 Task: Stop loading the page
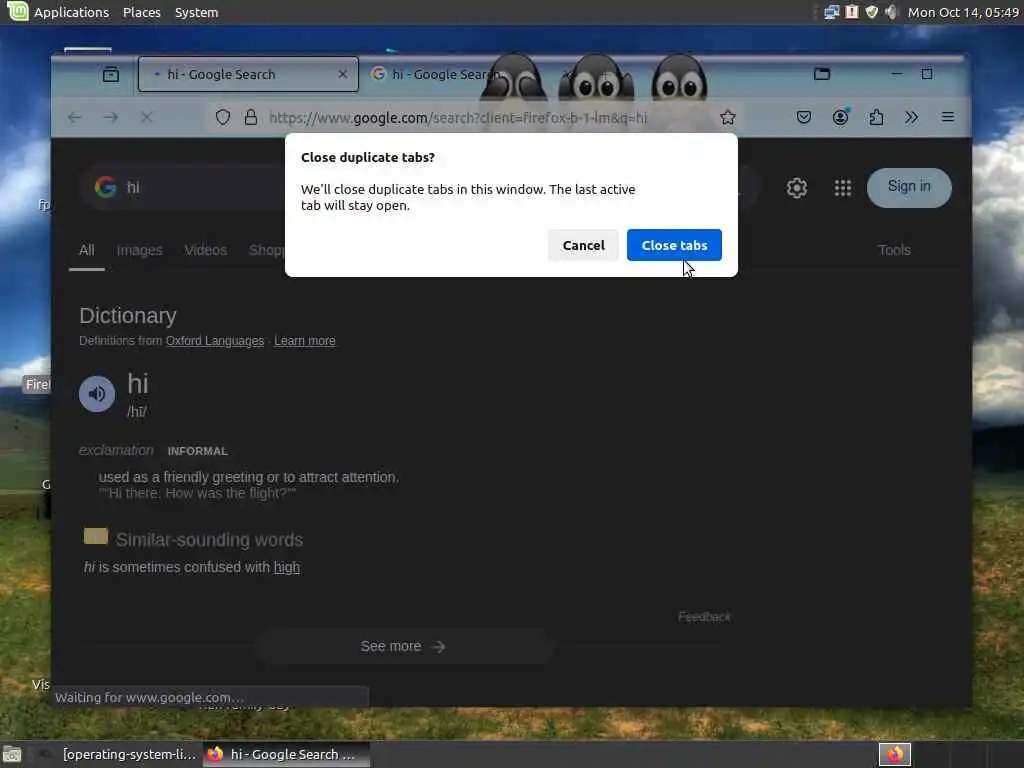(x=147, y=118)
